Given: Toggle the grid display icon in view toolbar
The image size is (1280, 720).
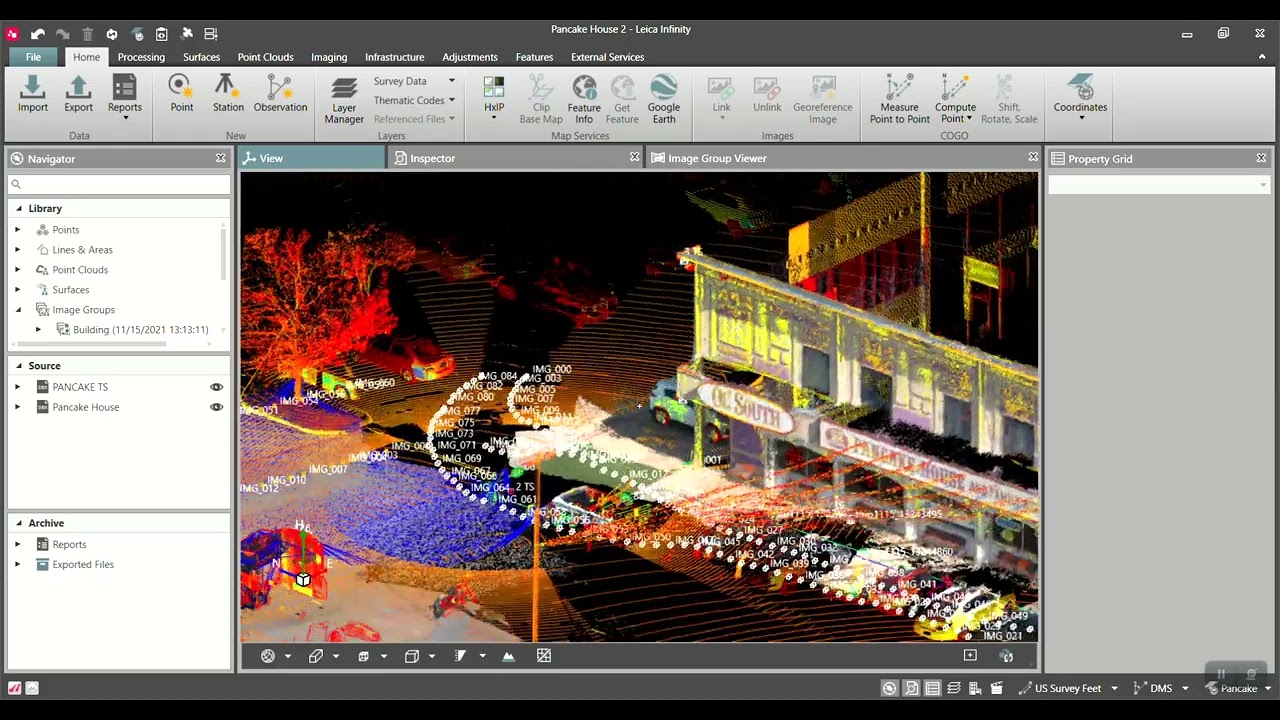Looking at the screenshot, I should click(544, 656).
